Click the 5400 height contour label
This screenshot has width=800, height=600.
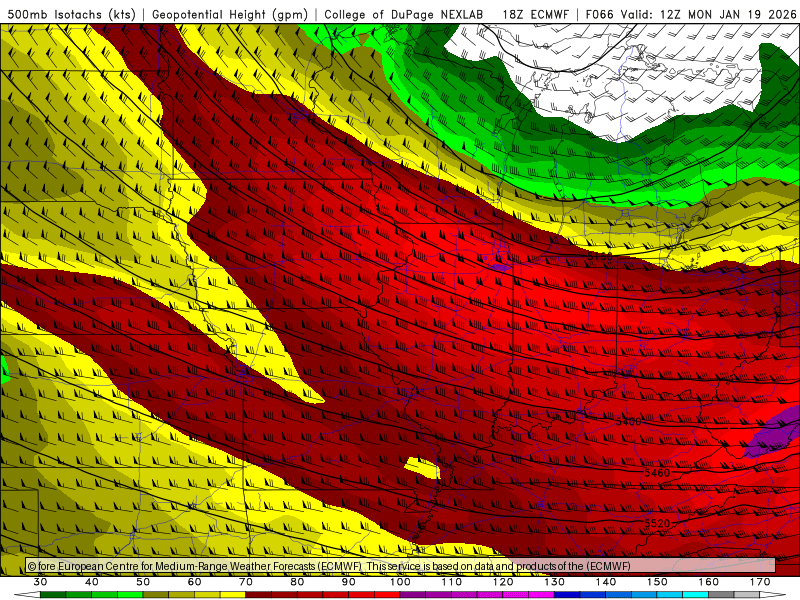[x=628, y=421]
